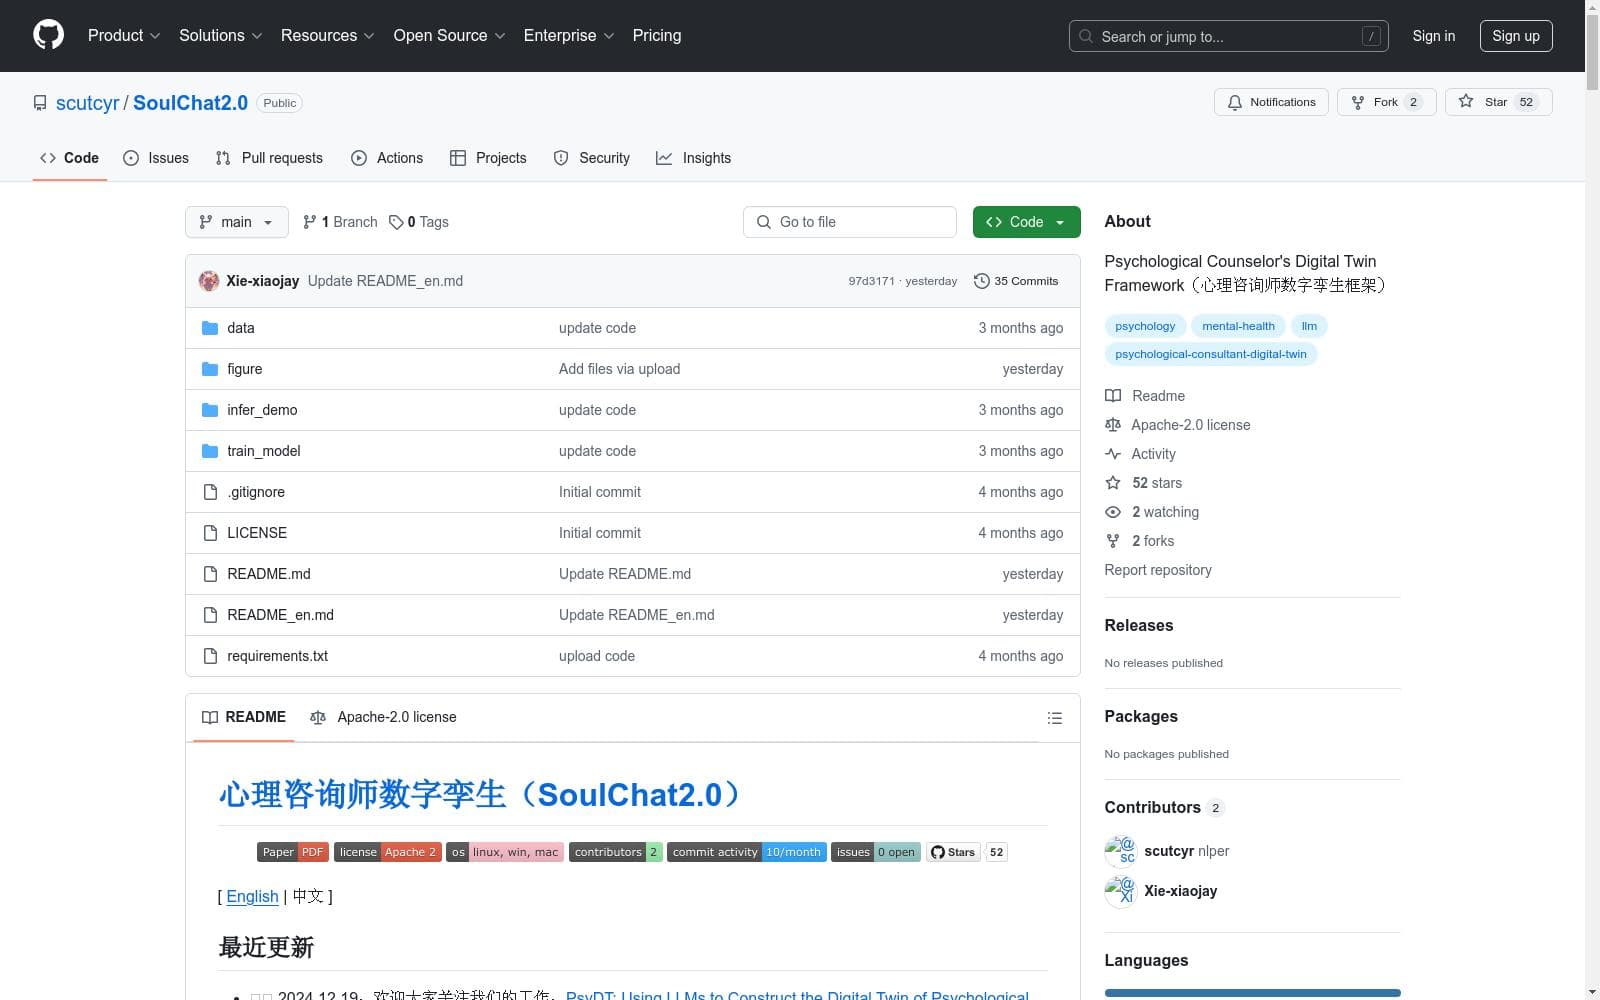Open the main branch dropdown
The height and width of the screenshot is (1000, 1600).
pos(236,222)
